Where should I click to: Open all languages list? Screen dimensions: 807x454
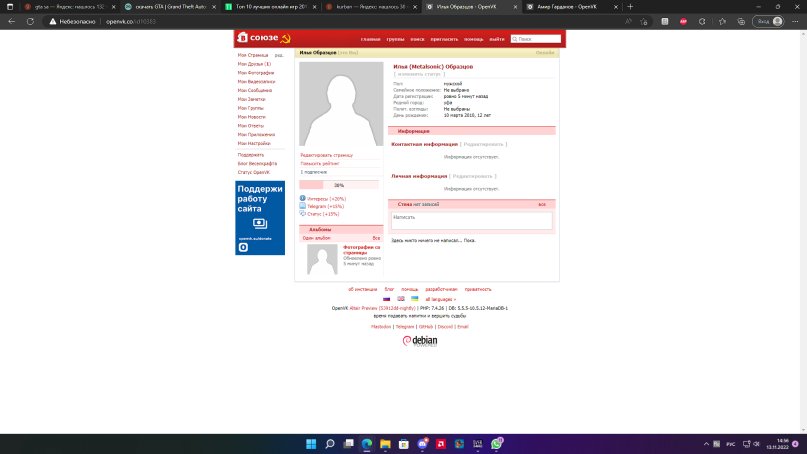click(440, 299)
